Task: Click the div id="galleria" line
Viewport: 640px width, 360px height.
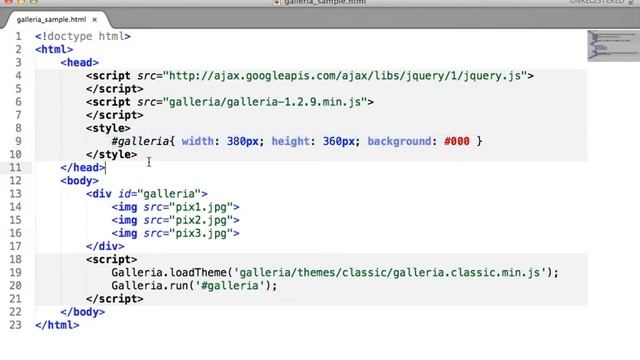Action: [x=147, y=193]
